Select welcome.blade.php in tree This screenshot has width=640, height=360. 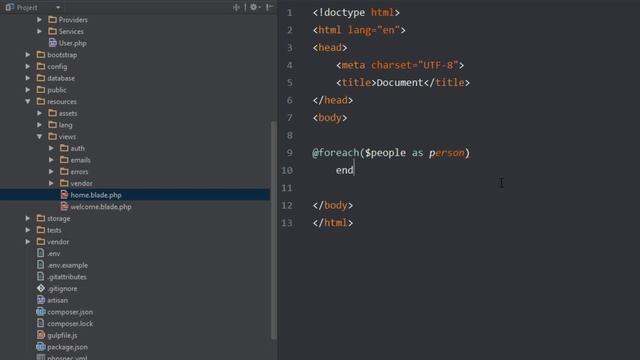click(101, 207)
